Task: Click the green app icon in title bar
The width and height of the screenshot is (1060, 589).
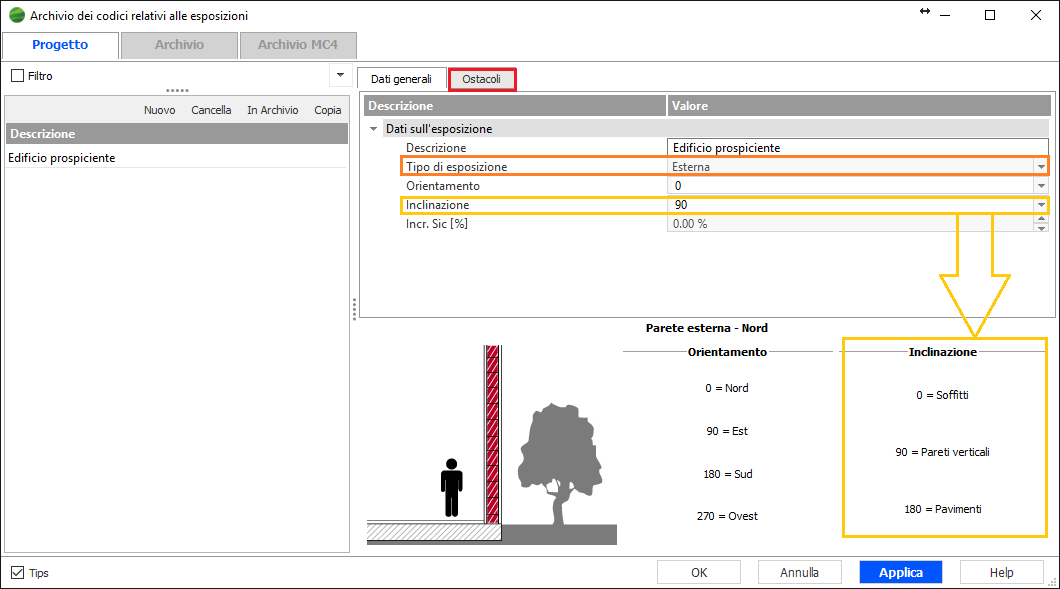Action: 16,16
